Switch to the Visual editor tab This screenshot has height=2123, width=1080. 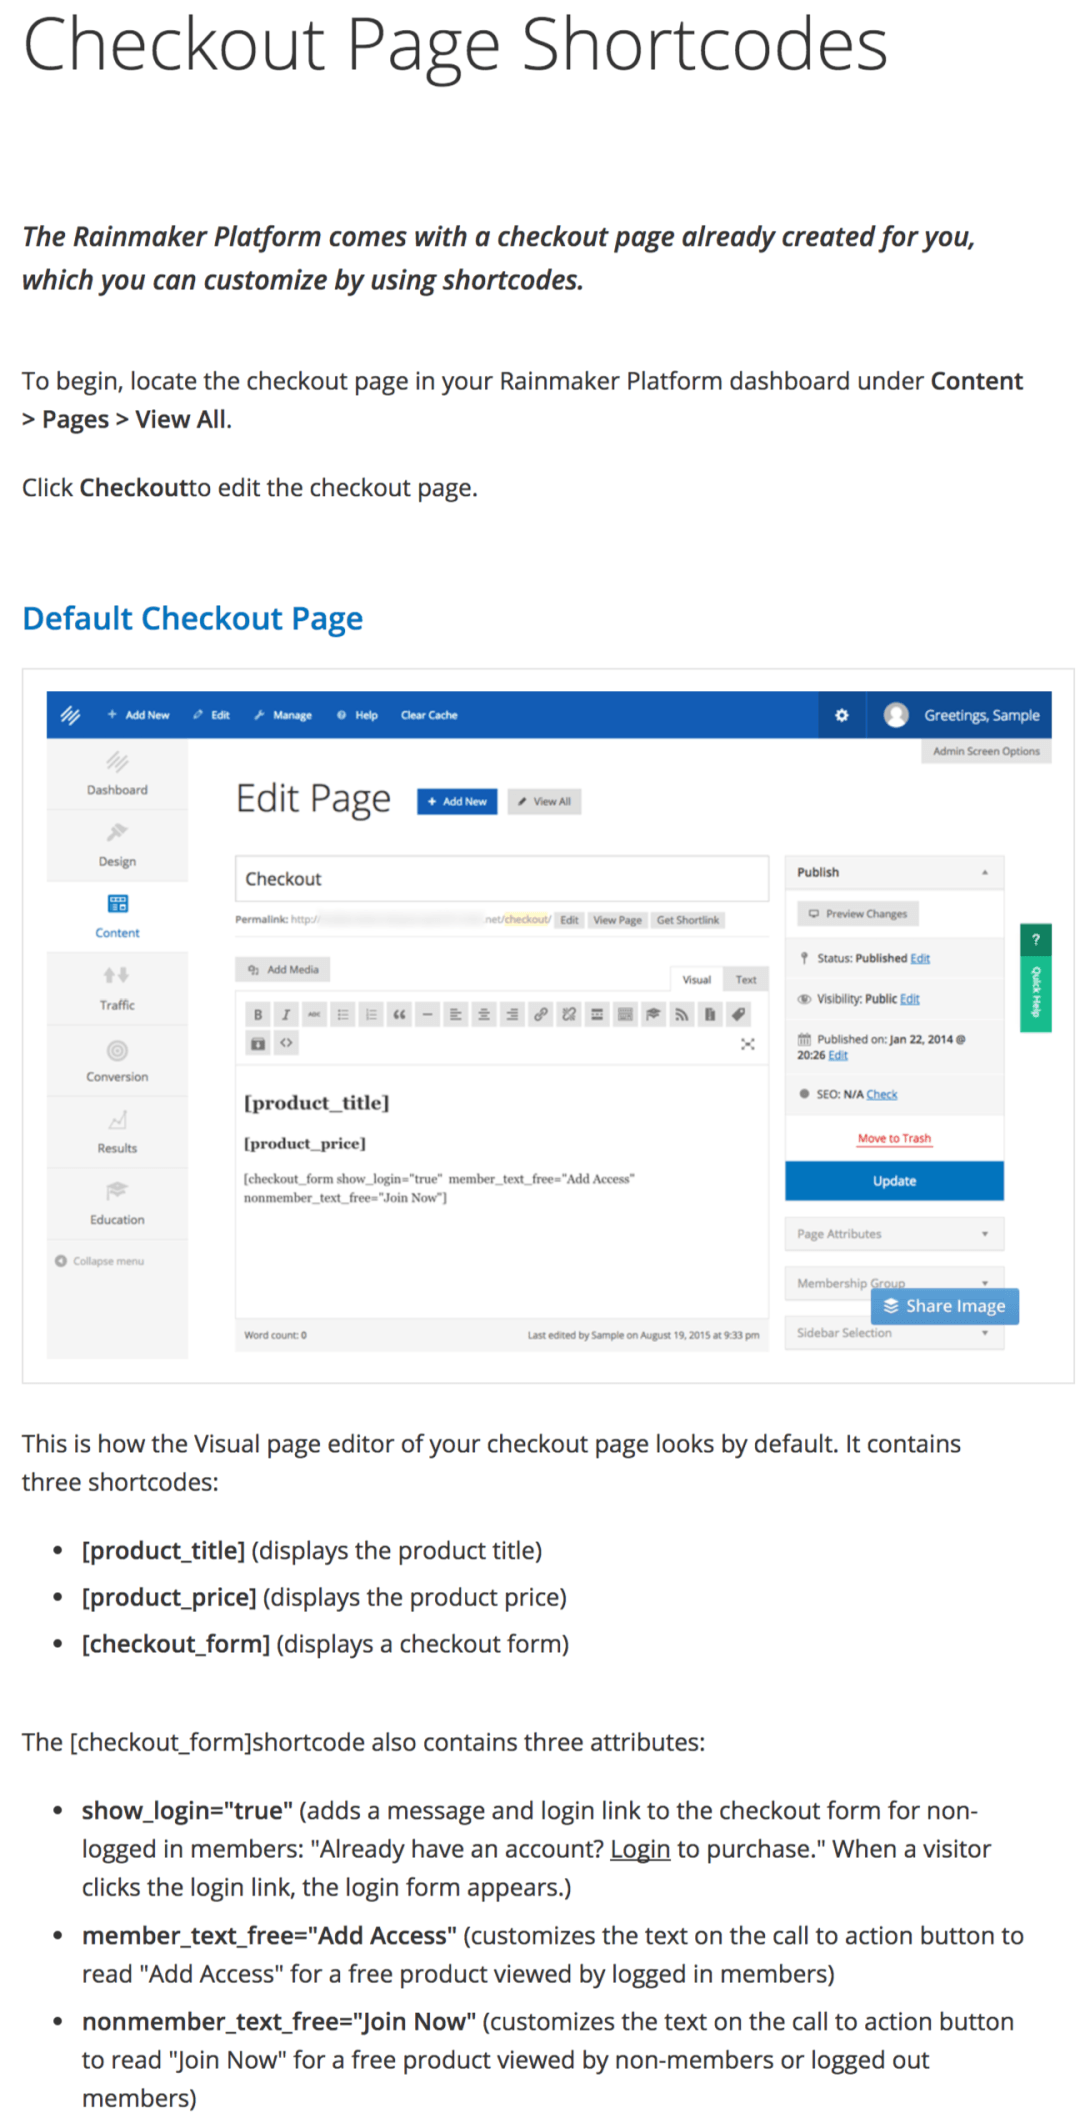pos(696,979)
